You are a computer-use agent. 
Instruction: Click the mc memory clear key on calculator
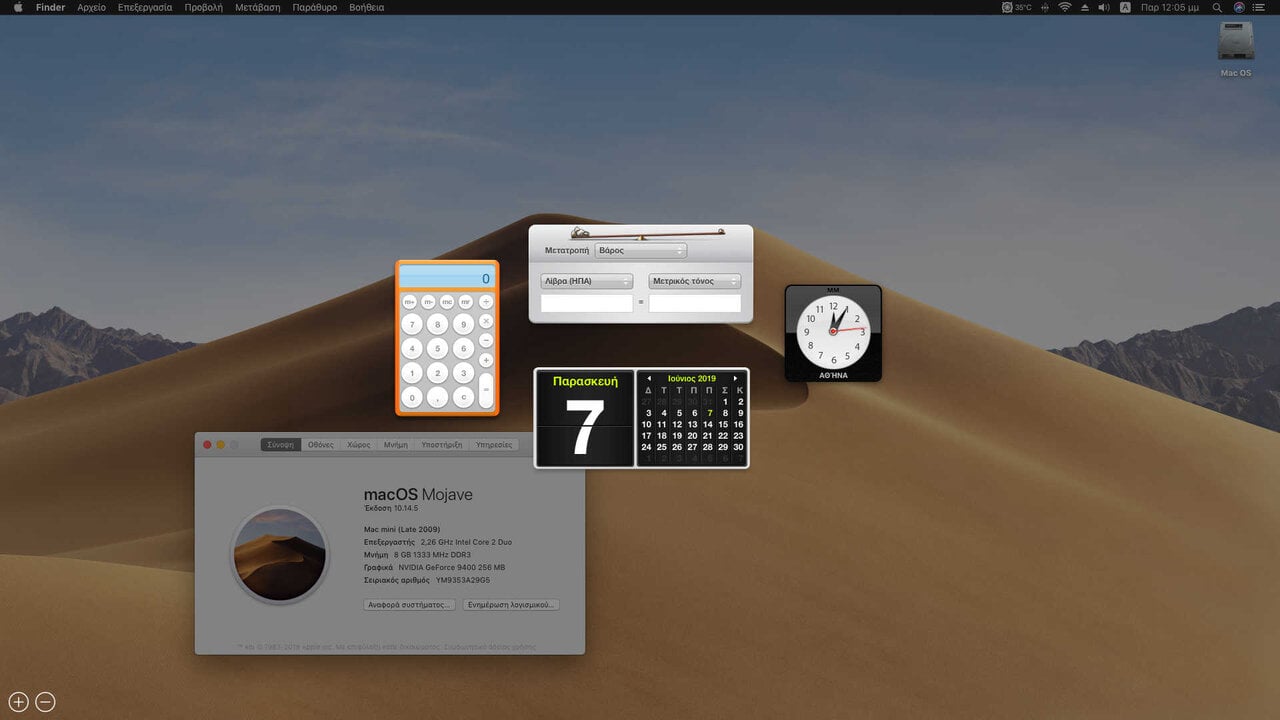point(447,302)
